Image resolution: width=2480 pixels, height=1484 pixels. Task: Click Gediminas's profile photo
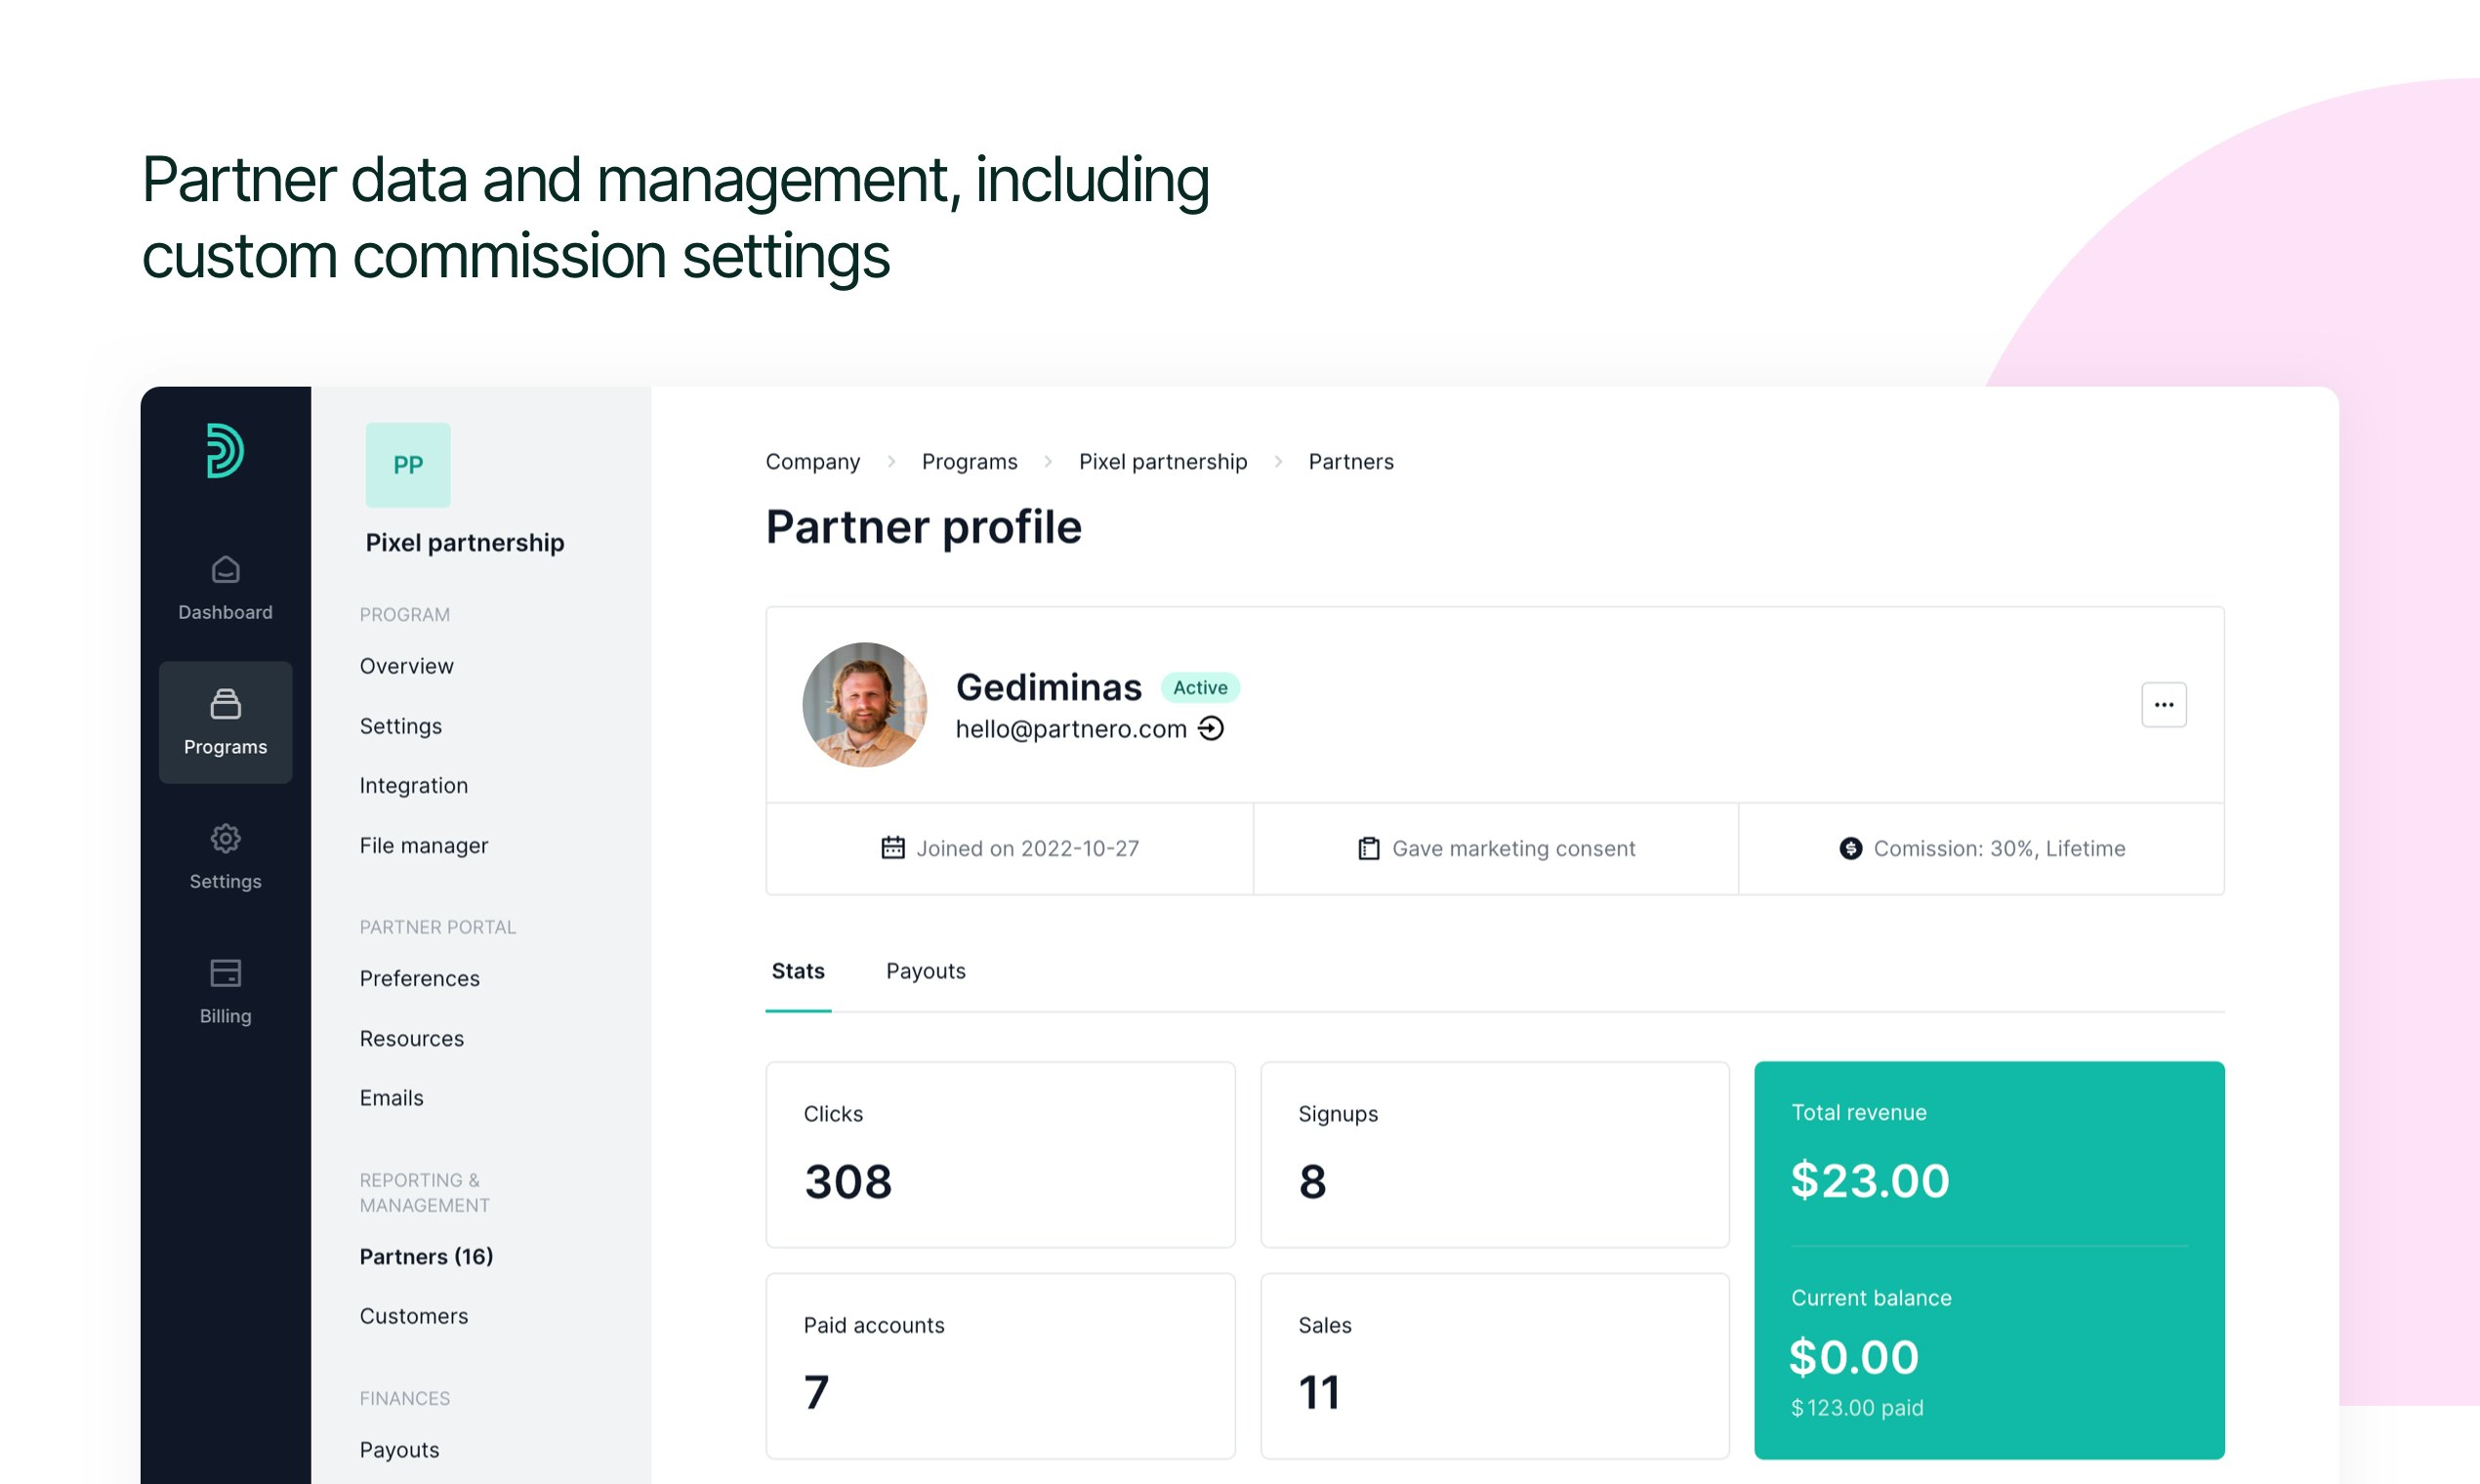point(864,705)
